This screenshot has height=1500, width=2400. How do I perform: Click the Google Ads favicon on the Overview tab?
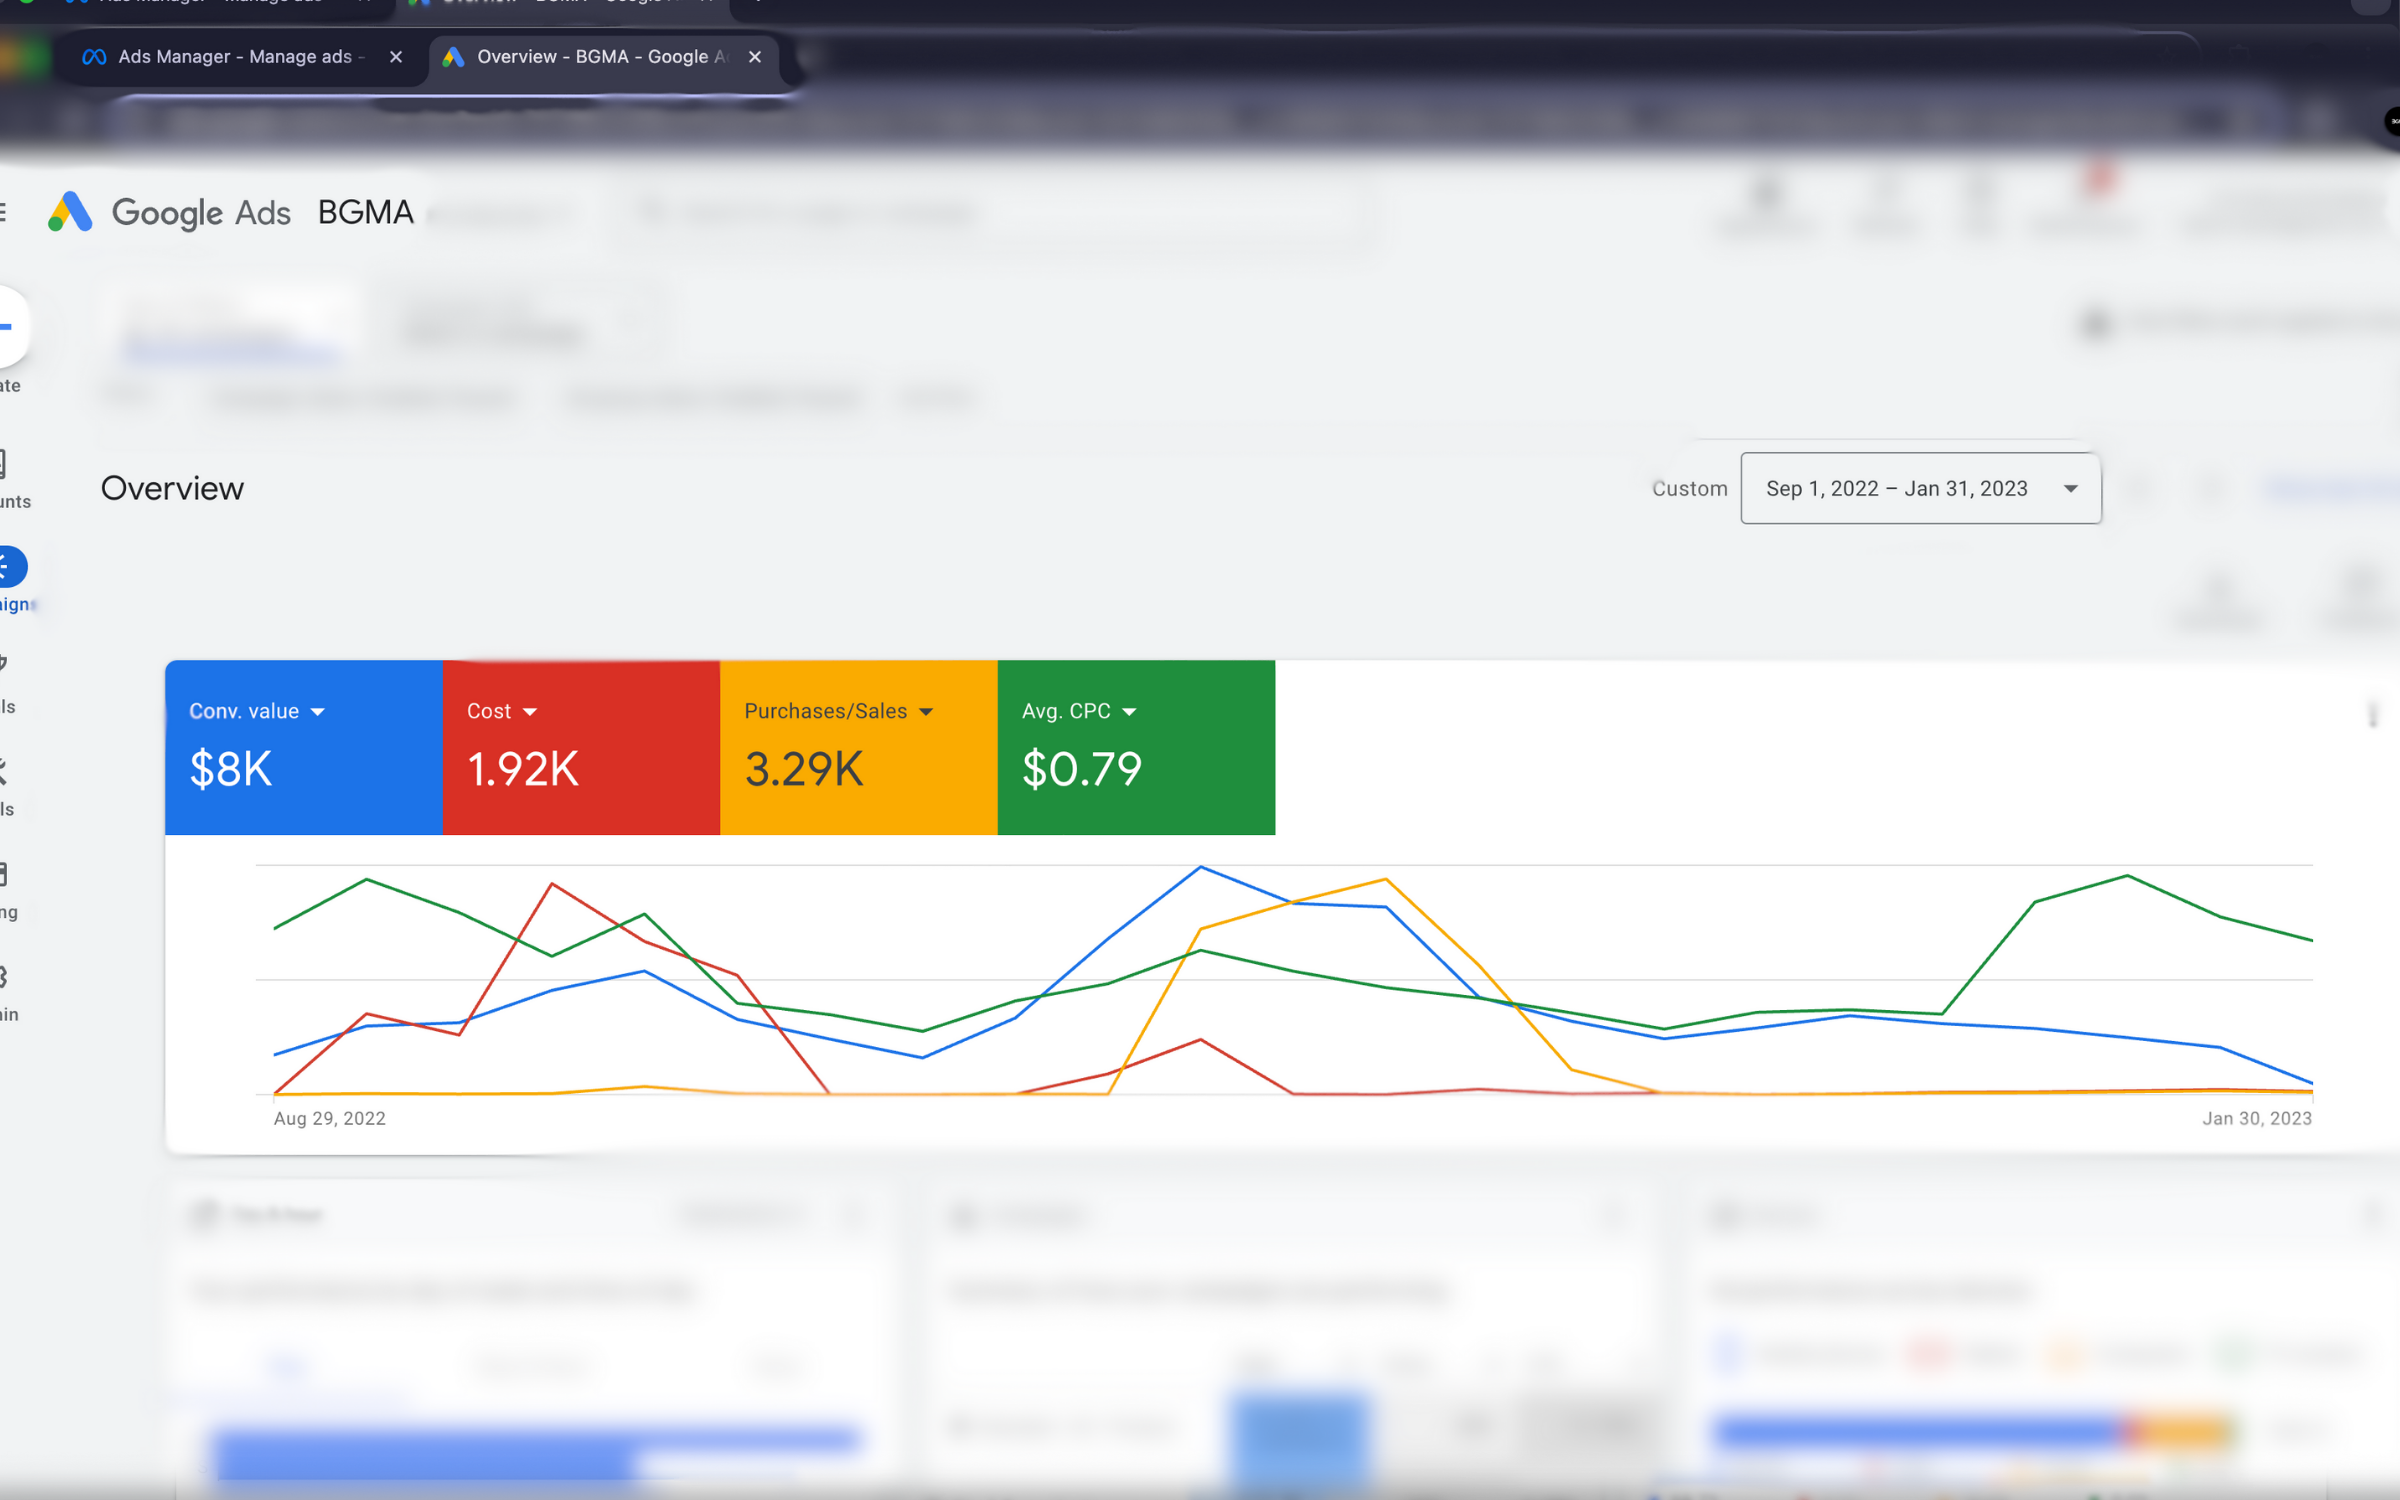[x=453, y=57]
